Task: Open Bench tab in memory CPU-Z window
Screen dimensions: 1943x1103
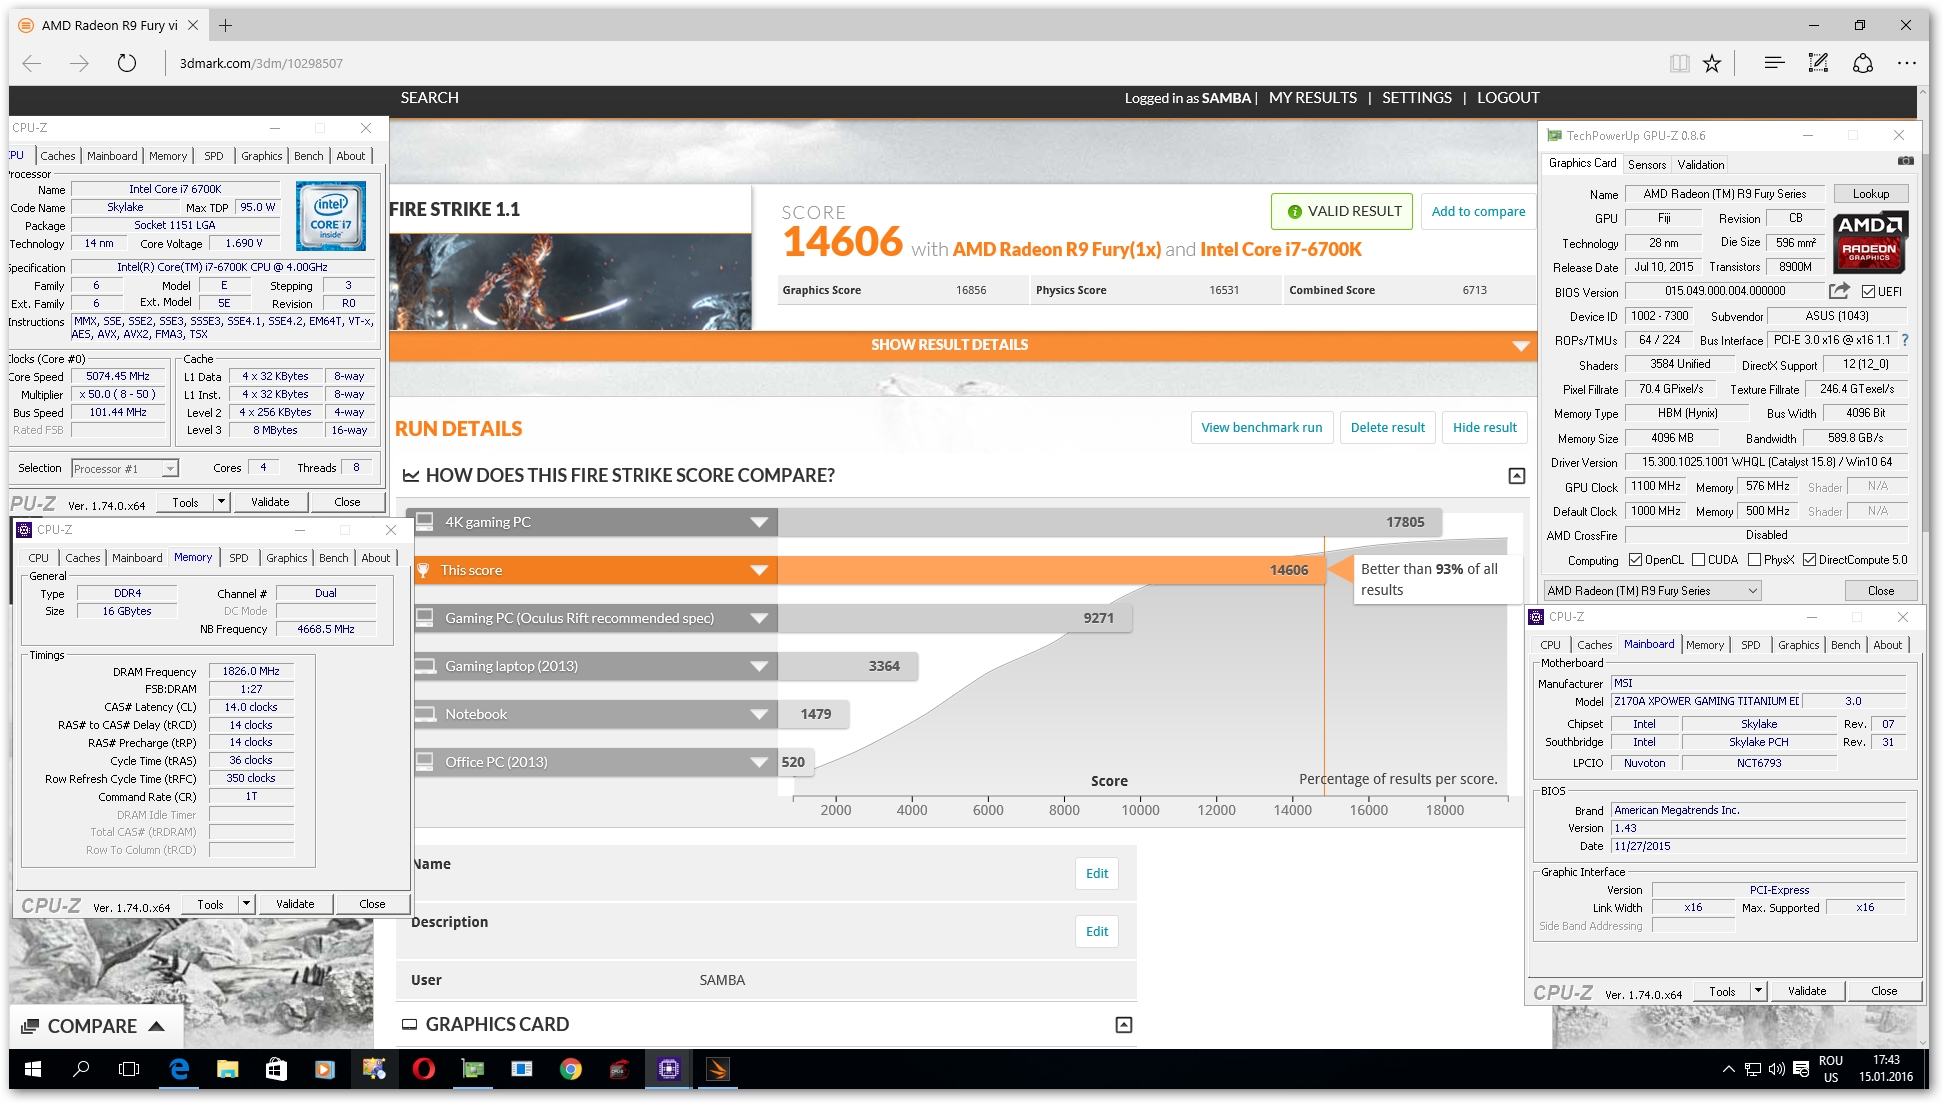Action: (x=334, y=558)
